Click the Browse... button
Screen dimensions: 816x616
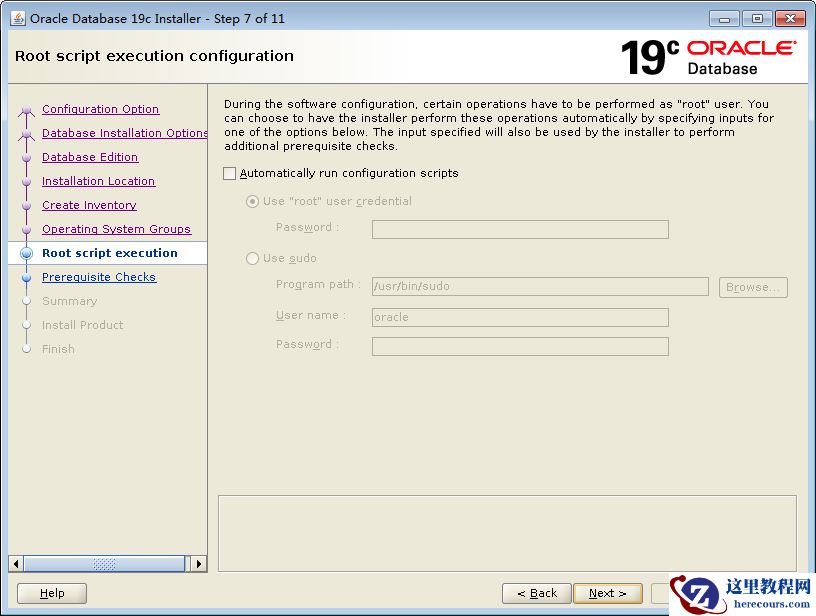(753, 287)
